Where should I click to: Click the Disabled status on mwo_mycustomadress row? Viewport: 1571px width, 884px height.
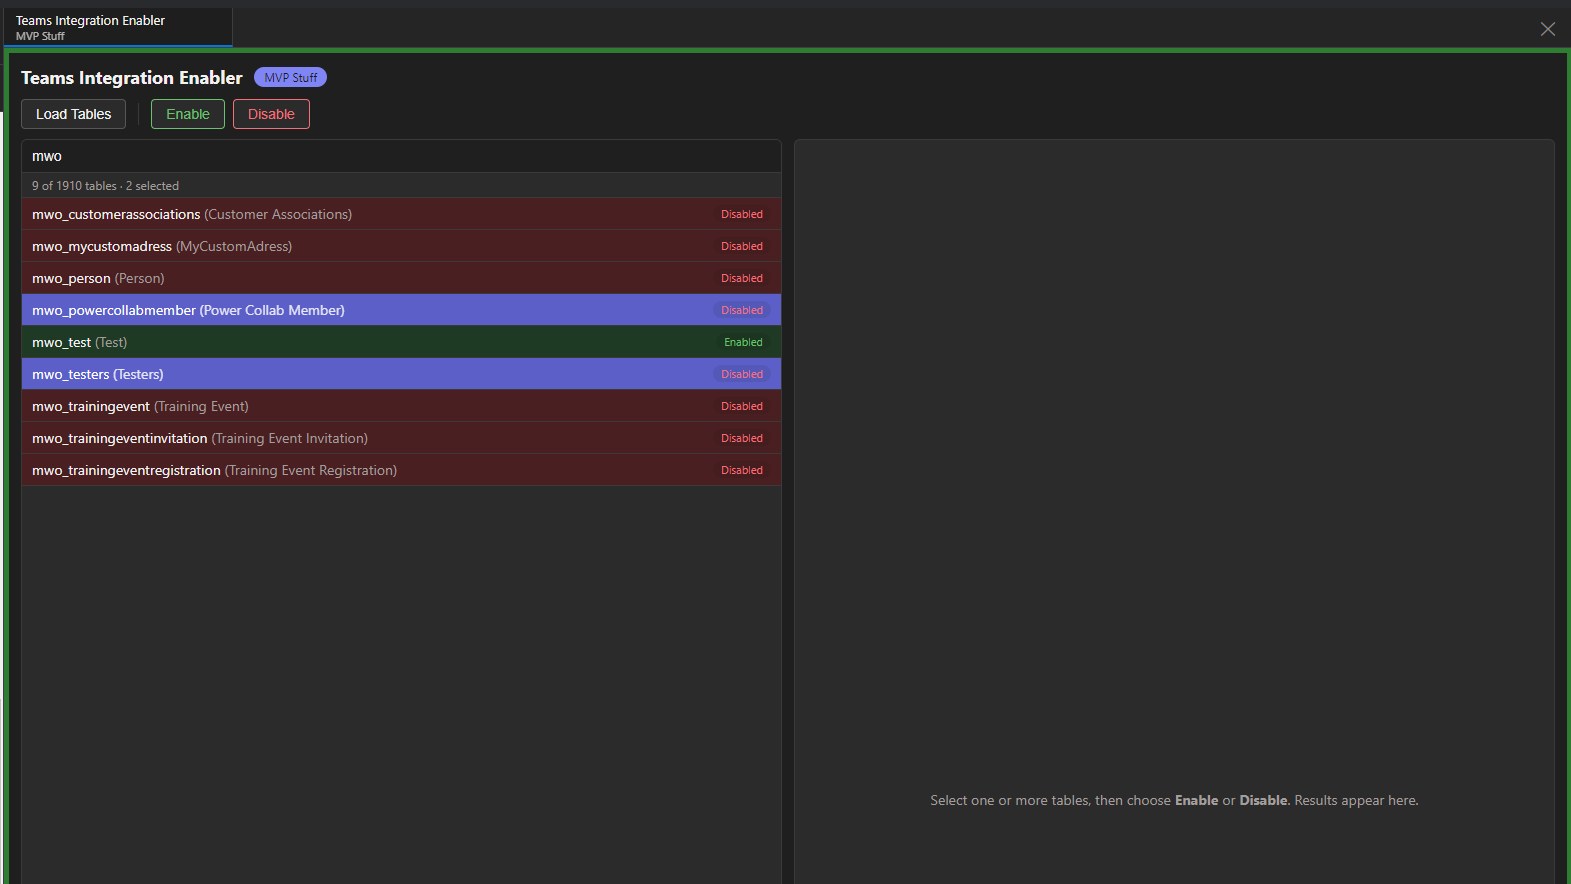point(742,246)
